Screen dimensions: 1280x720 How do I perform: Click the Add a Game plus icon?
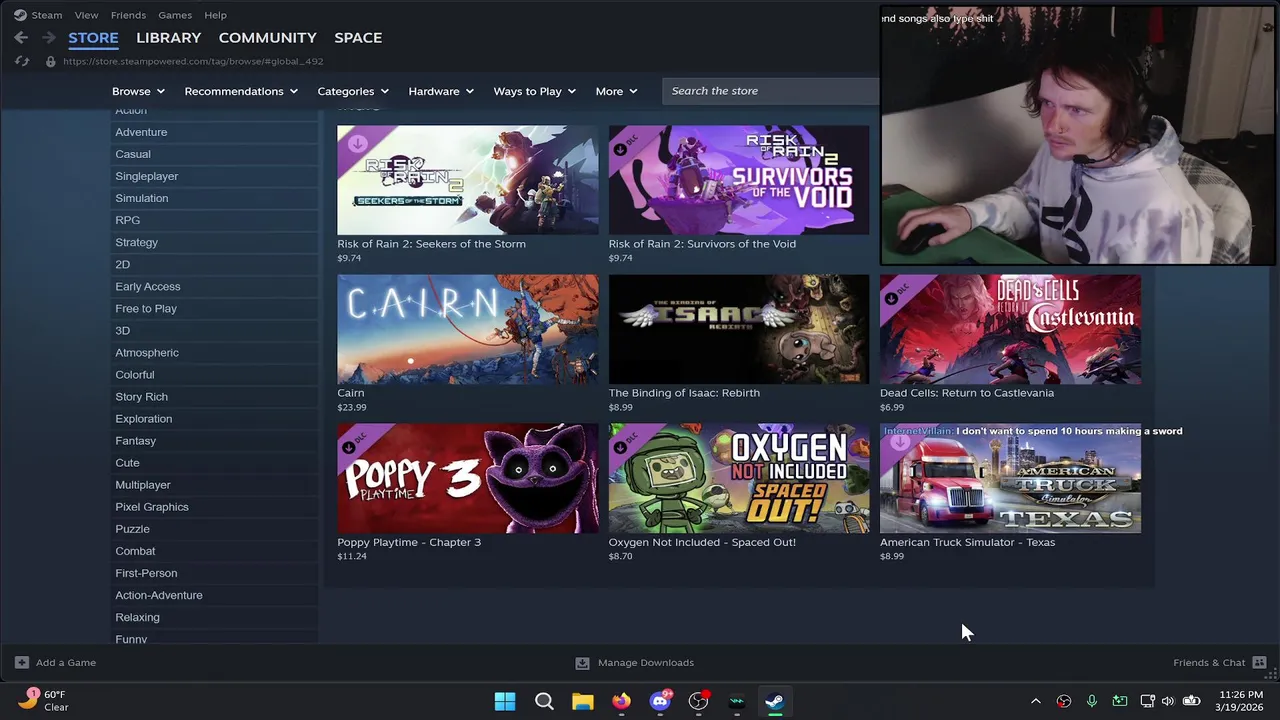tap(22, 662)
